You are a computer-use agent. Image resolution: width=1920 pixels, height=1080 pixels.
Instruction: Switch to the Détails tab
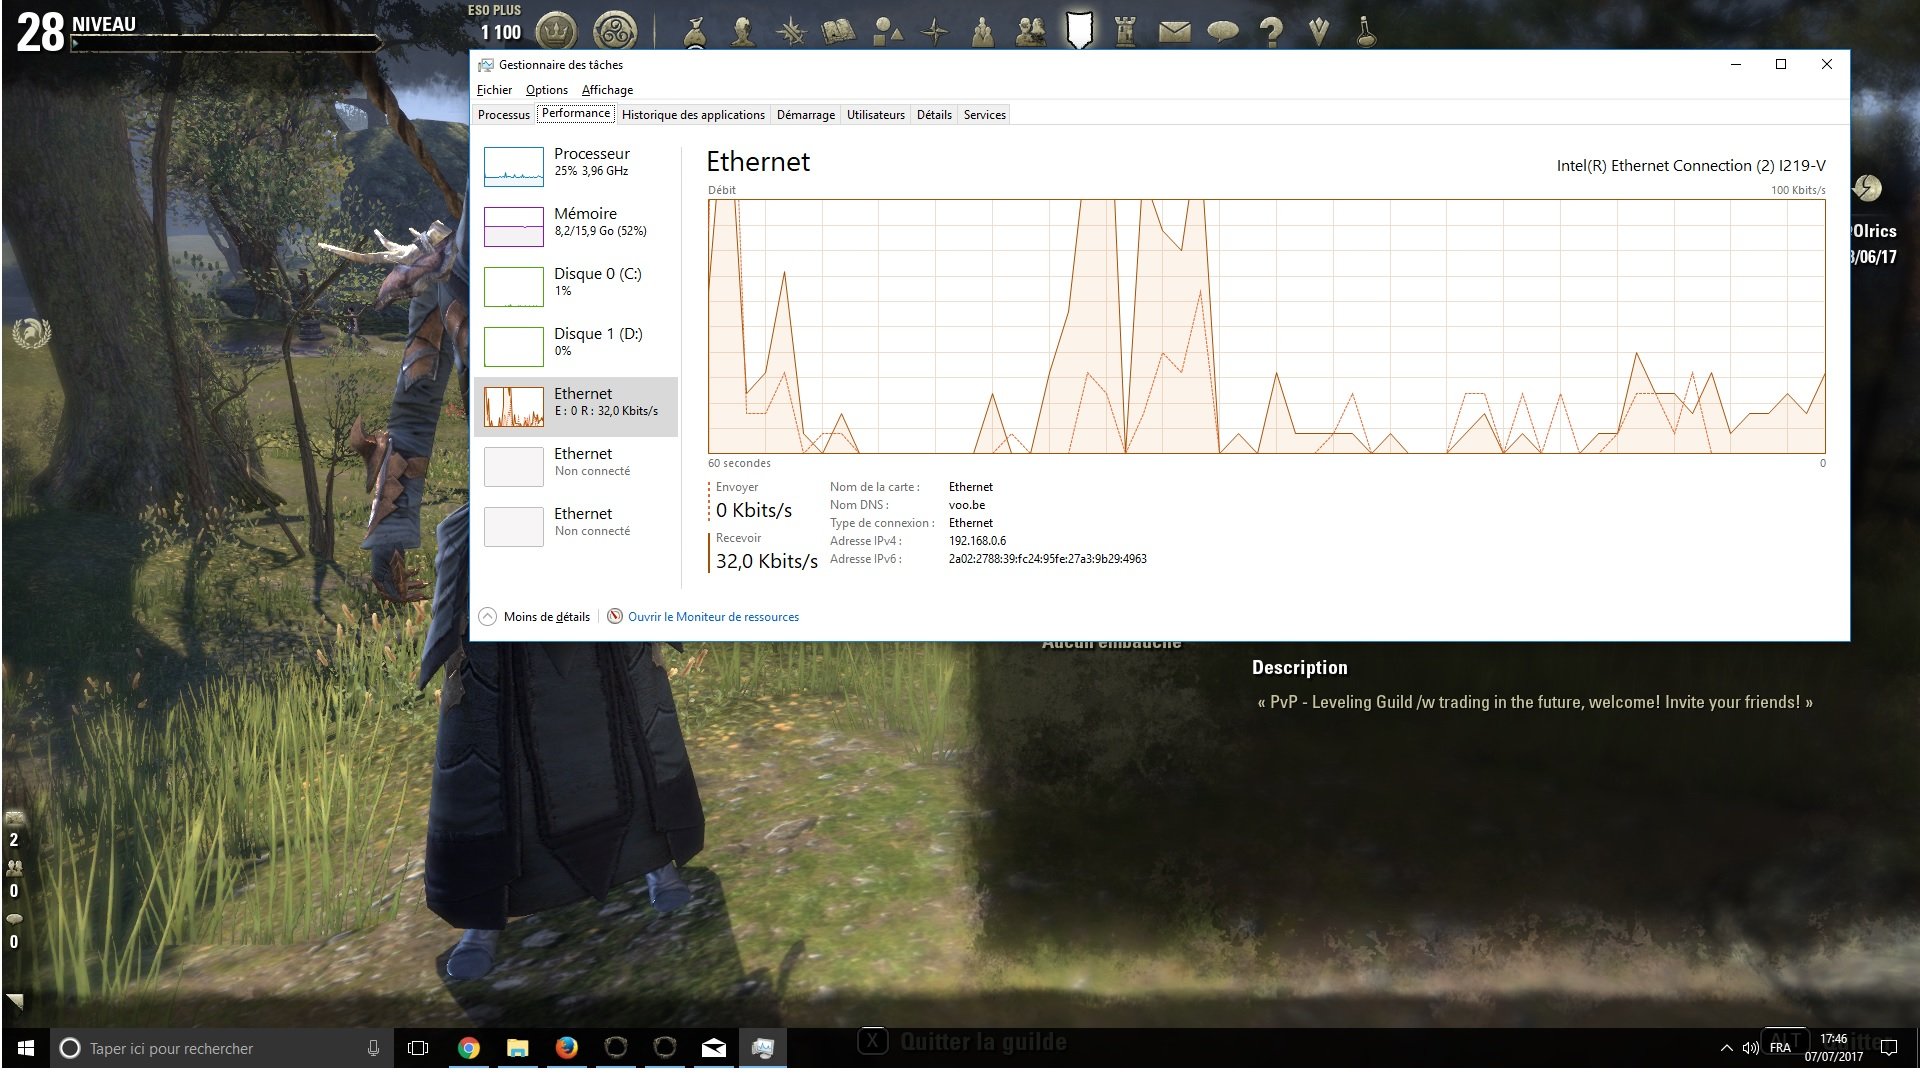[934, 115]
